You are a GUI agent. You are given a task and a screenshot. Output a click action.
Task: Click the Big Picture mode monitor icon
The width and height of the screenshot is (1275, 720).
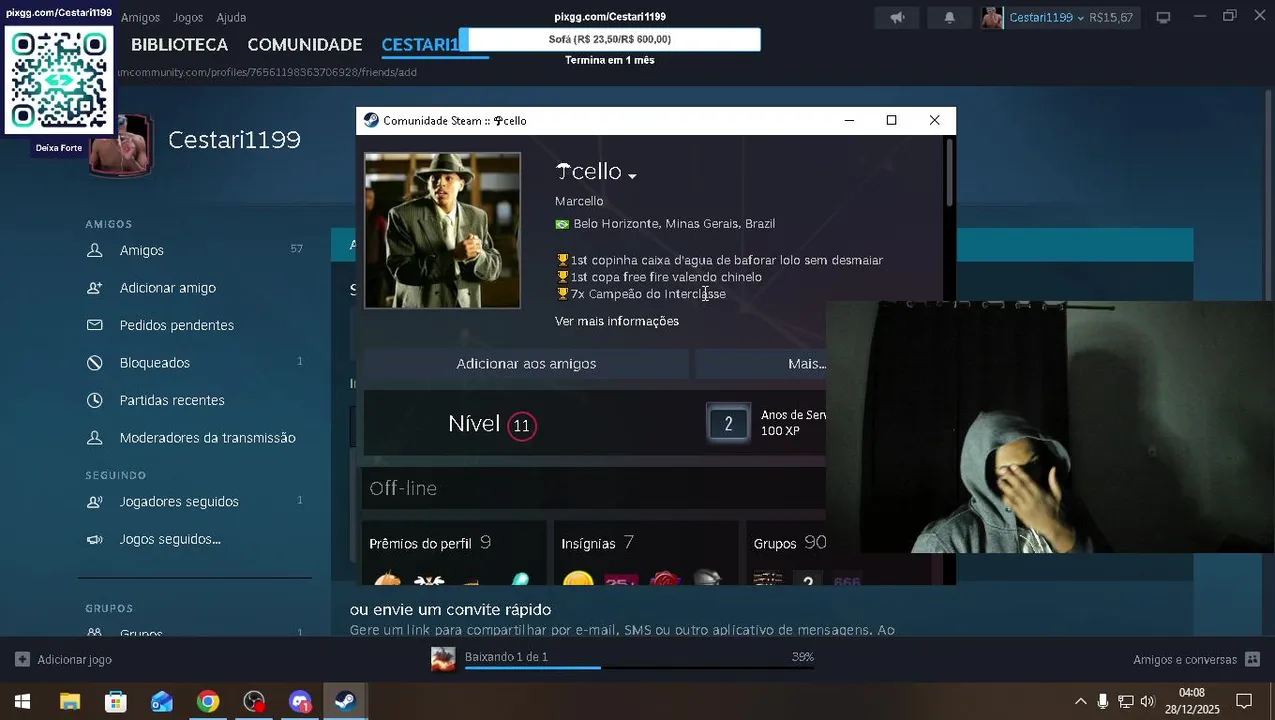(1163, 17)
